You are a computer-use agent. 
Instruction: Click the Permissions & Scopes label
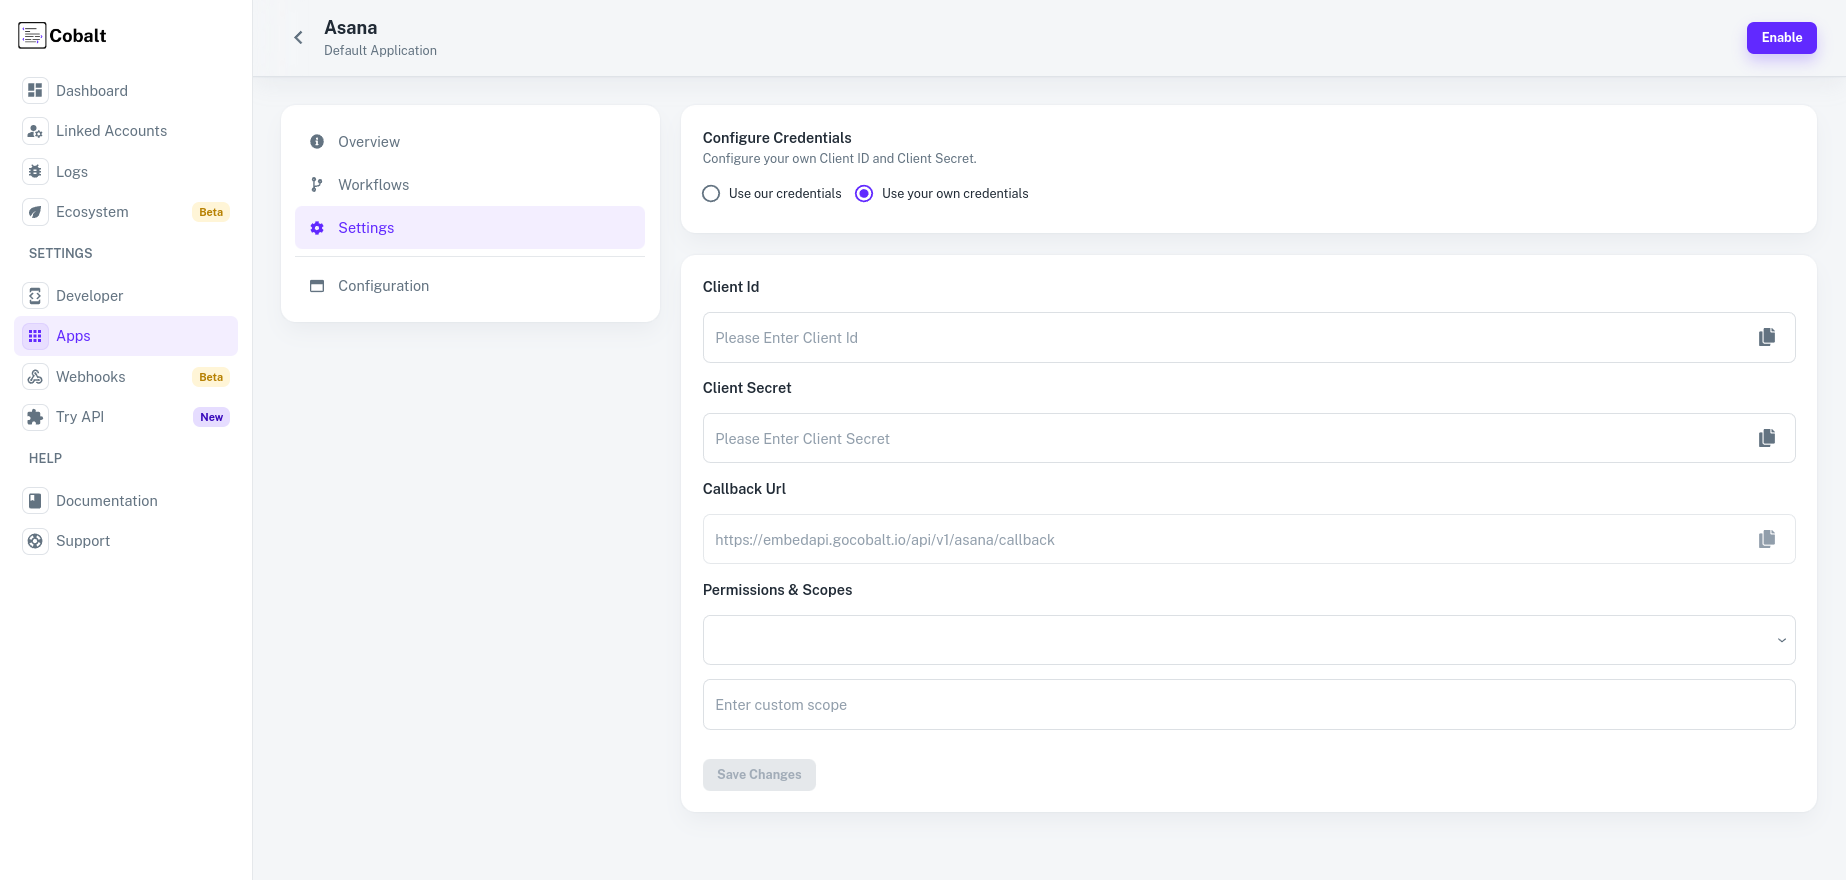point(778,590)
